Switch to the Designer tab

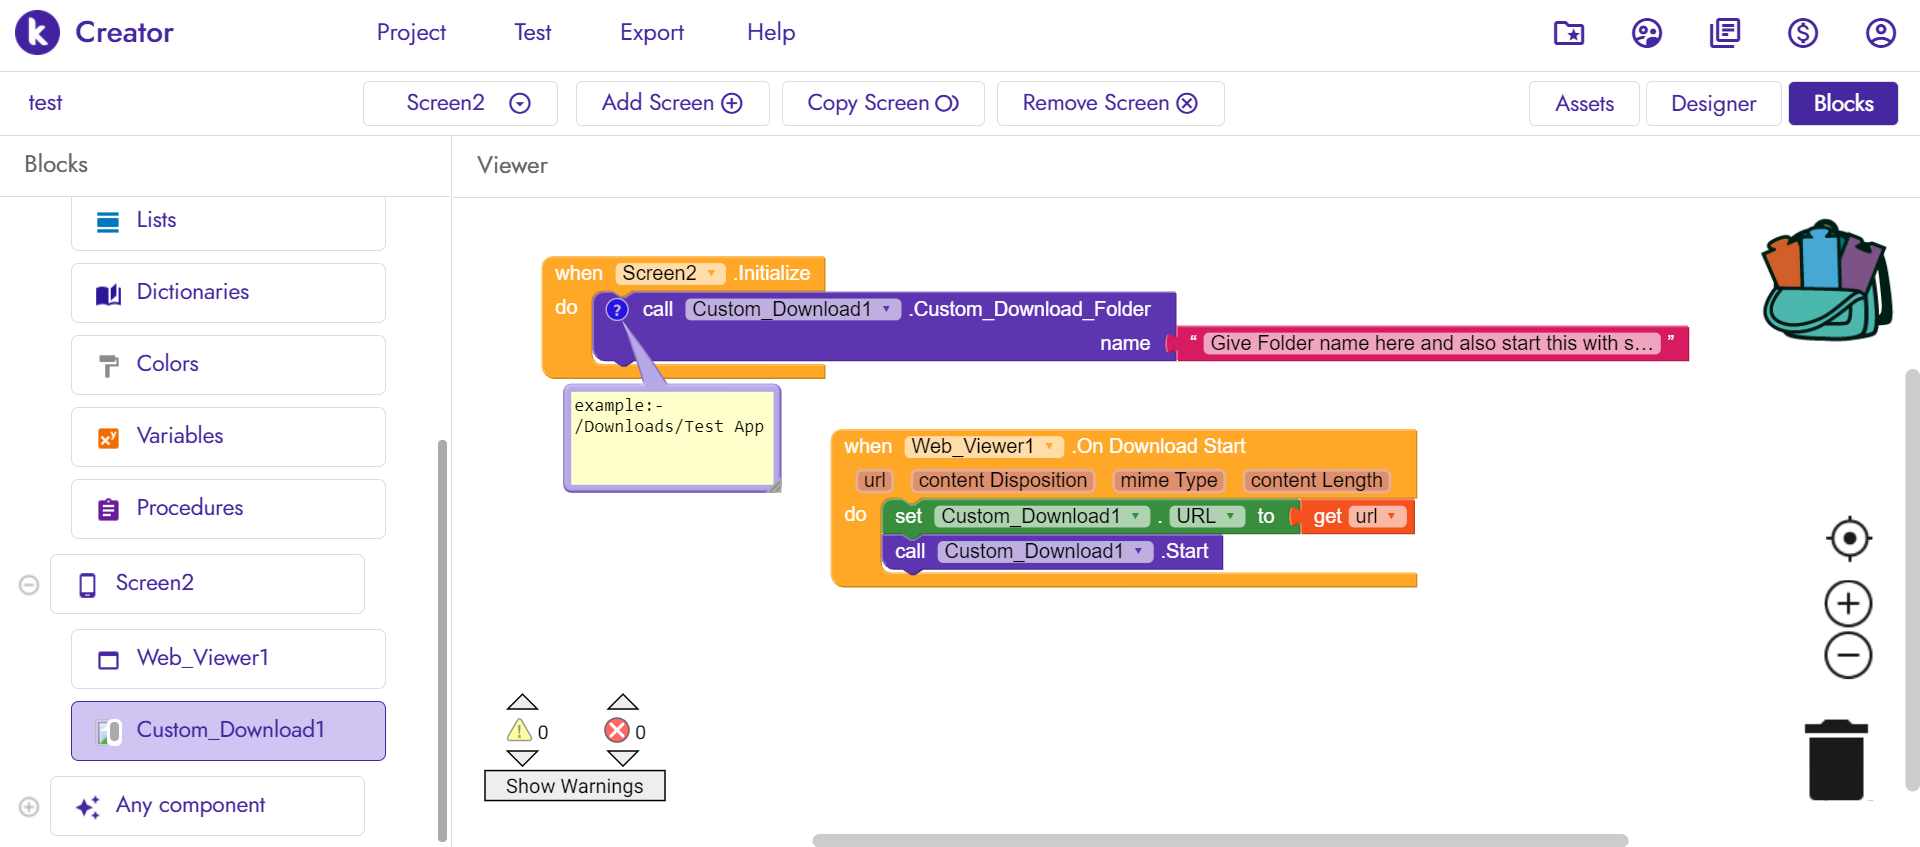click(x=1713, y=103)
